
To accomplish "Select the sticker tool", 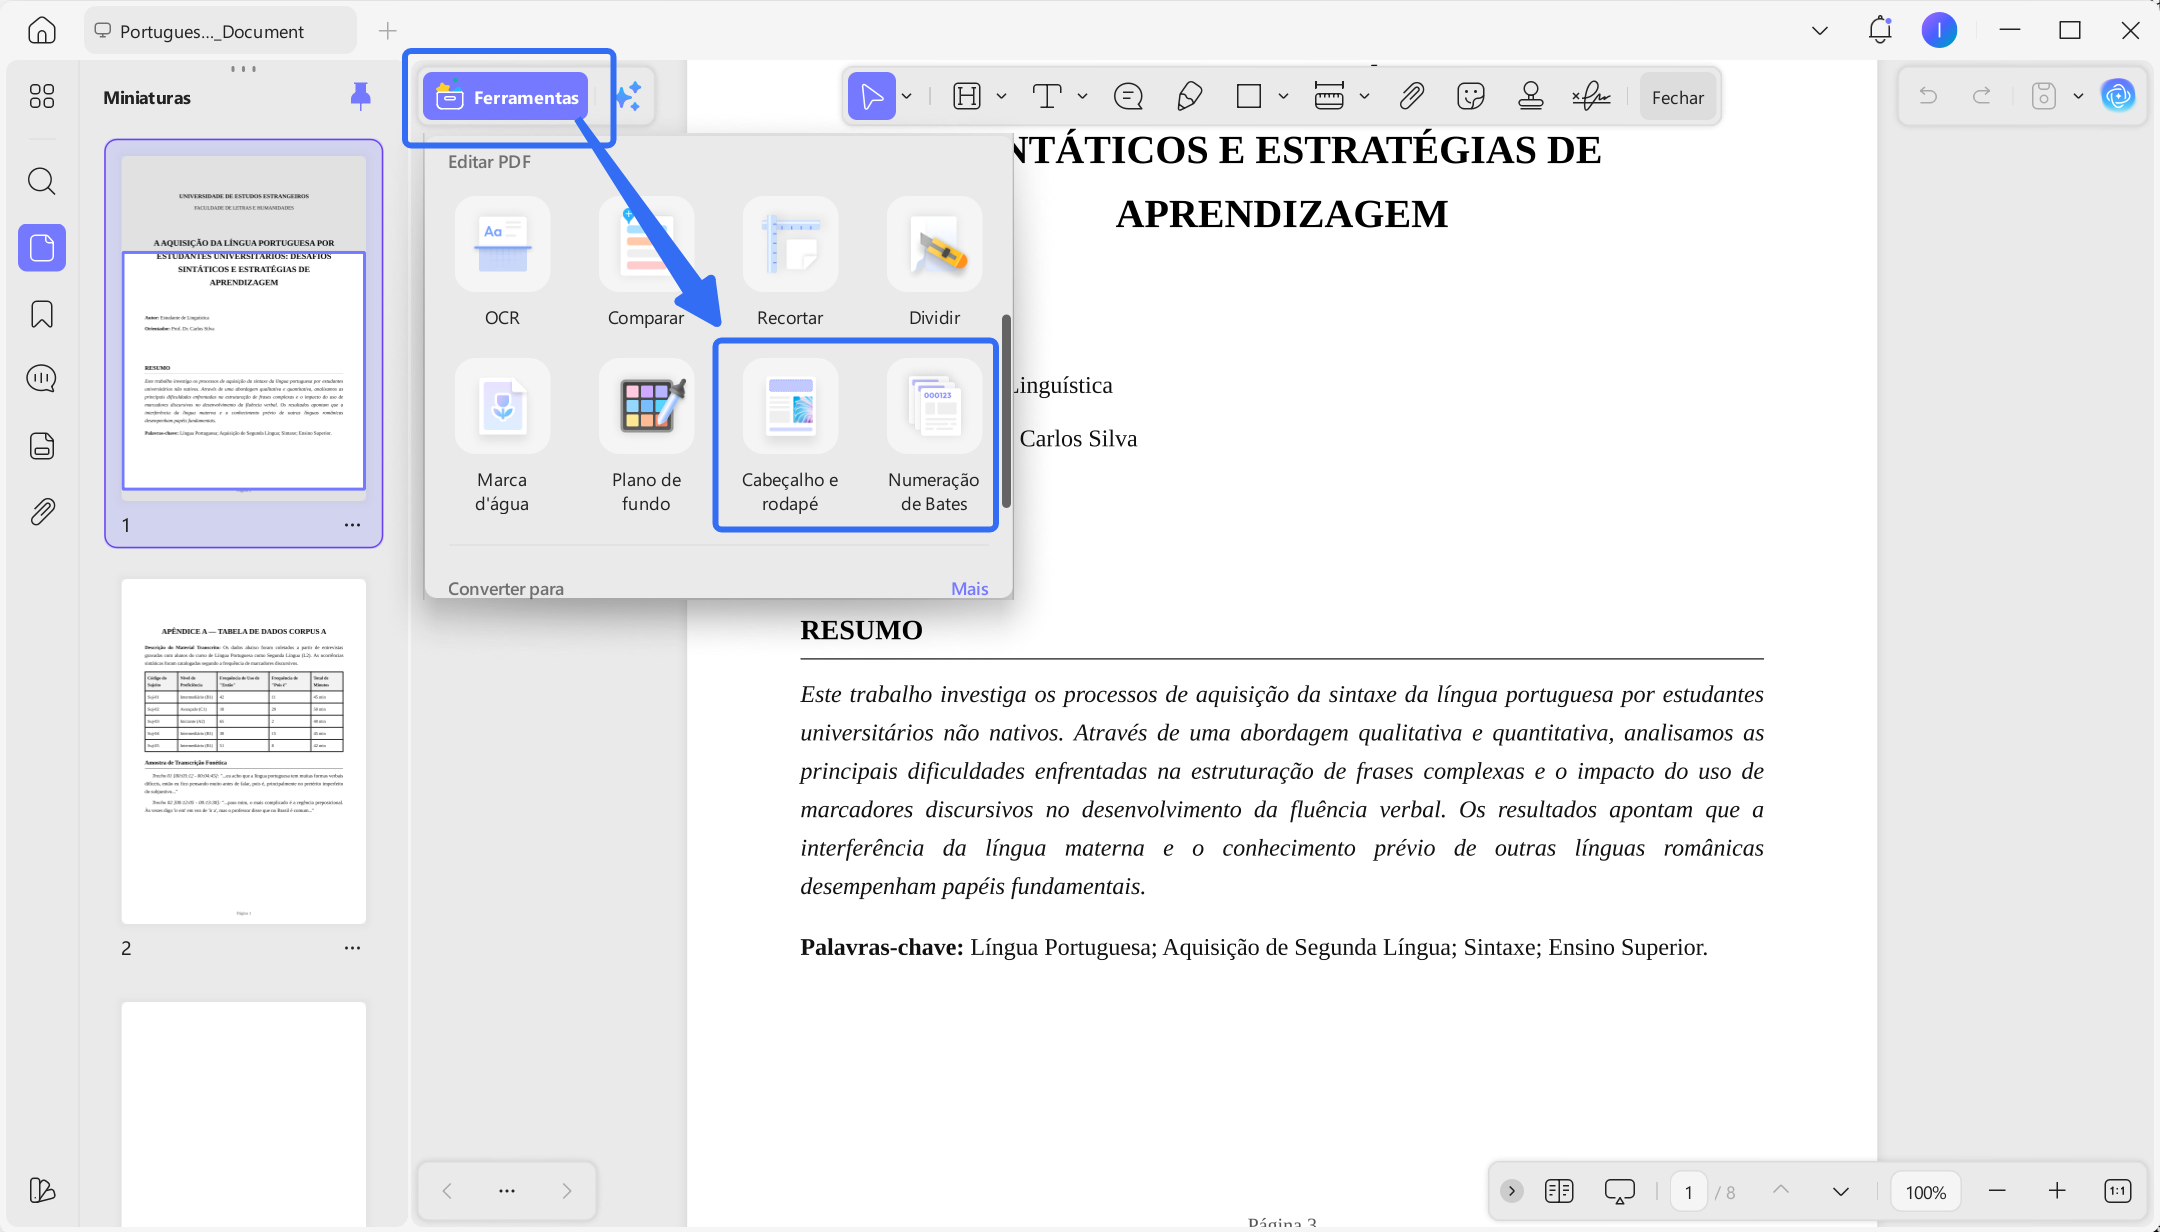I will 1471,96.
